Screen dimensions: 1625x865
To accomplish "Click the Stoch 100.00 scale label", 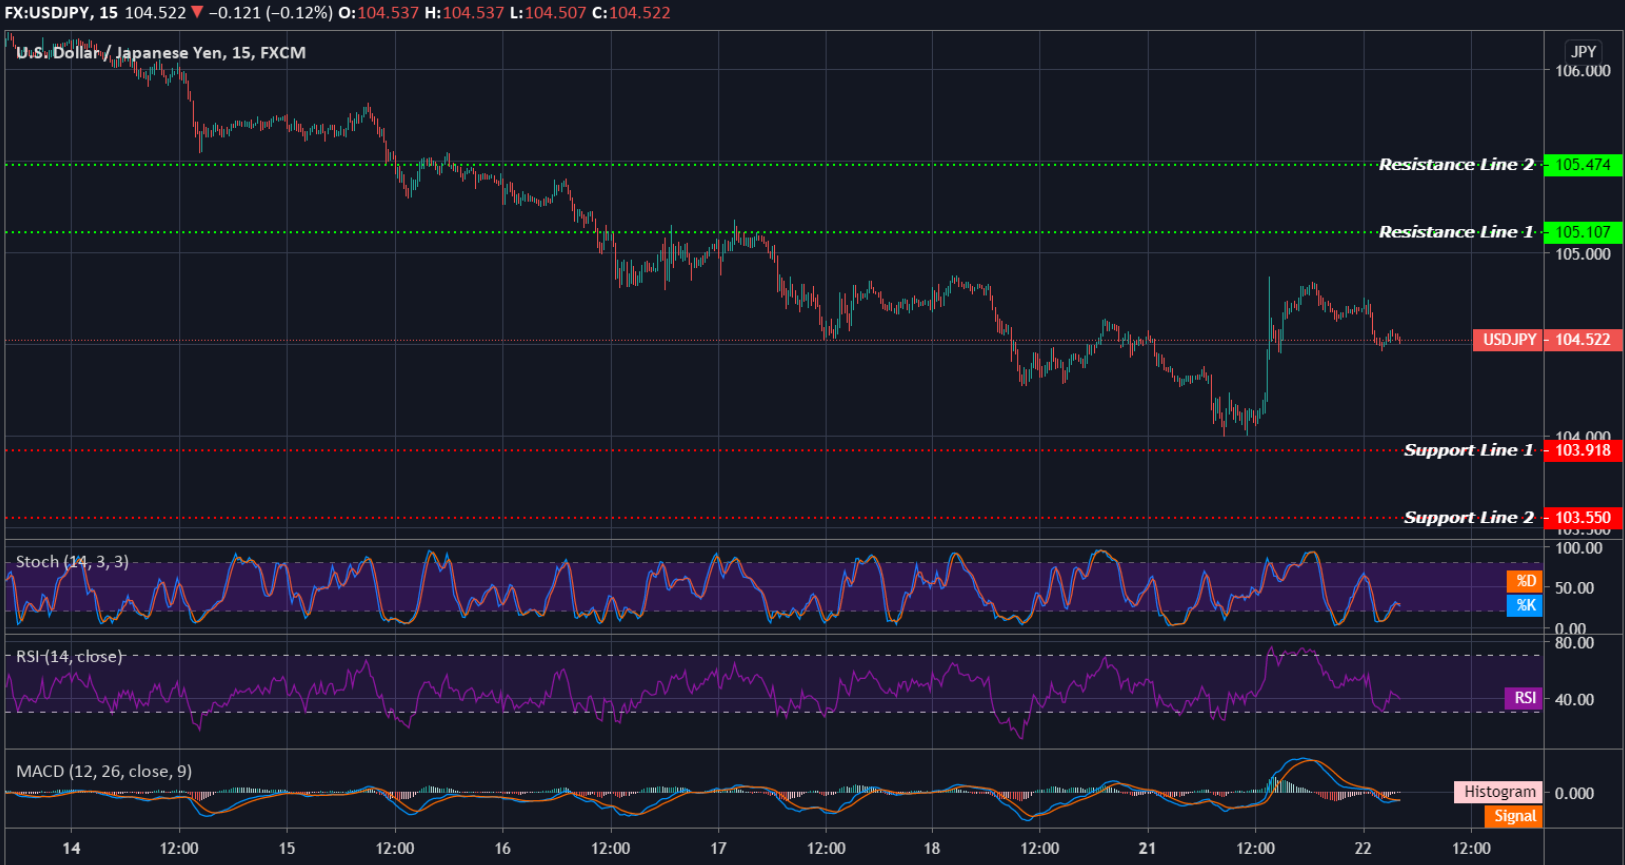I will 1579,548.
